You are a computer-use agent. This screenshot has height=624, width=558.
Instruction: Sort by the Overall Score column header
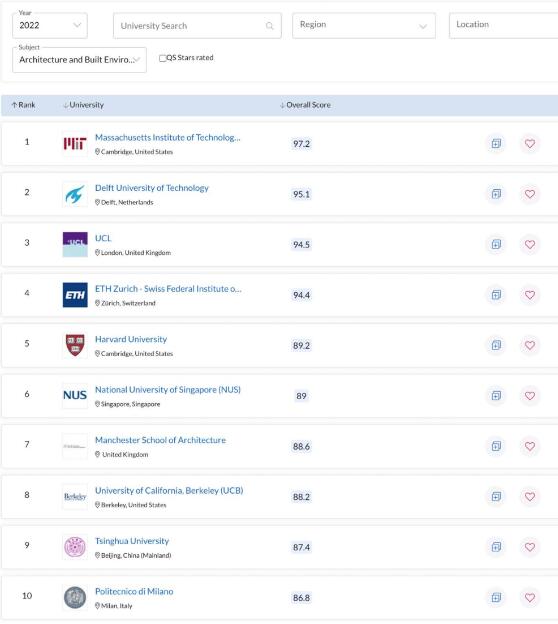click(305, 105)
